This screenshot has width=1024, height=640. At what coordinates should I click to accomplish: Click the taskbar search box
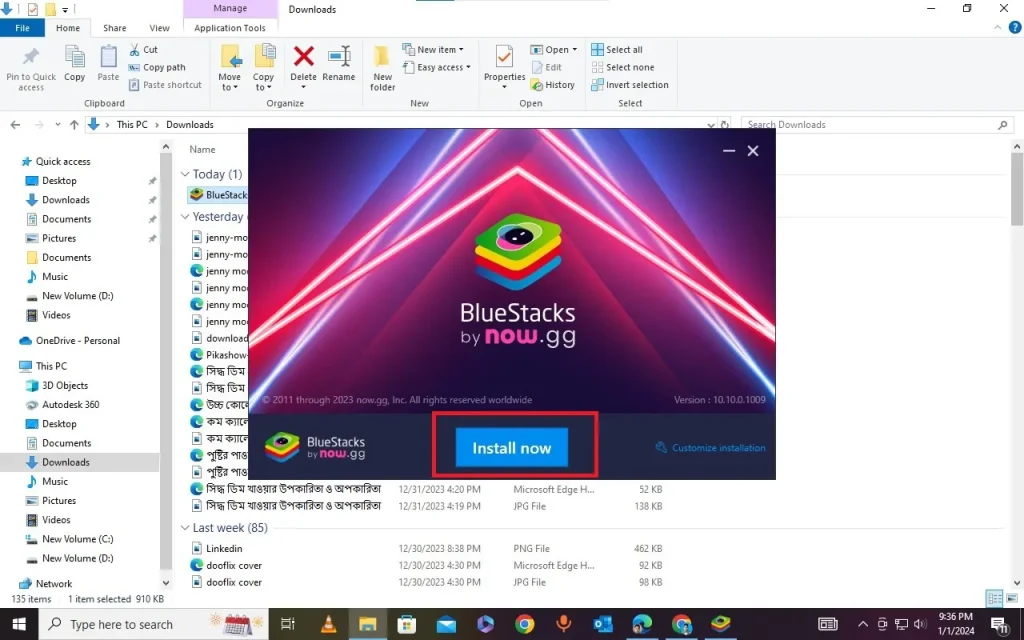tap(153, 624)
